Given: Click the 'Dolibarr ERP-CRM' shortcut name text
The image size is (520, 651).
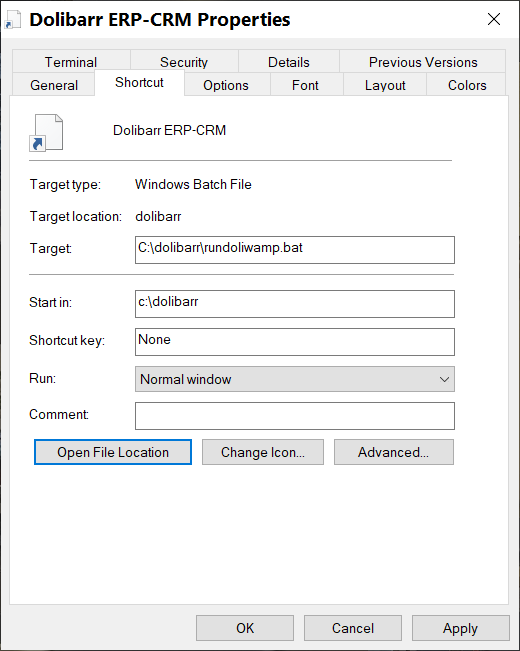Looking at the screenshot, I should pyautogui.click(x=169, y=130).
